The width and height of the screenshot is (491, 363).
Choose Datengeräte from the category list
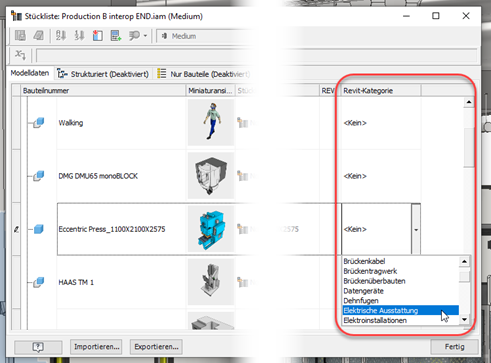[401, 291]
